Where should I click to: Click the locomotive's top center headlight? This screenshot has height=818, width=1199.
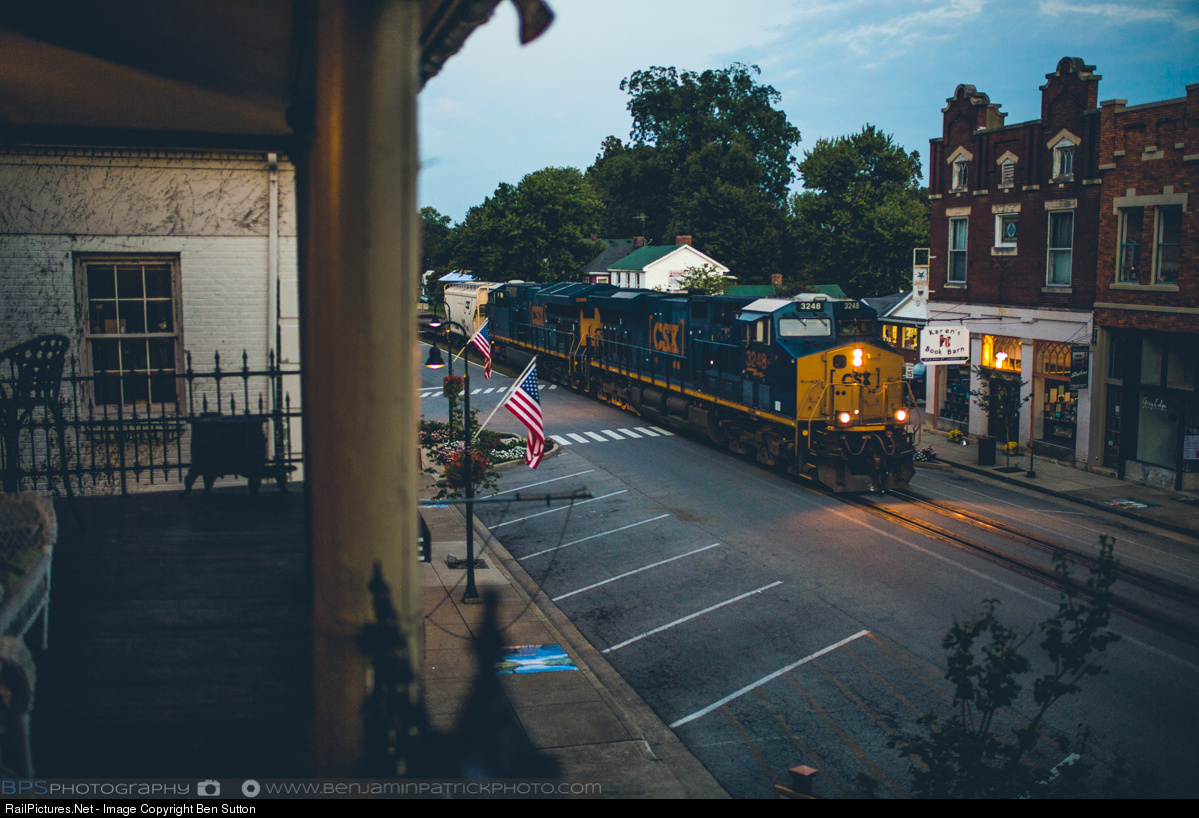(856, 356)
